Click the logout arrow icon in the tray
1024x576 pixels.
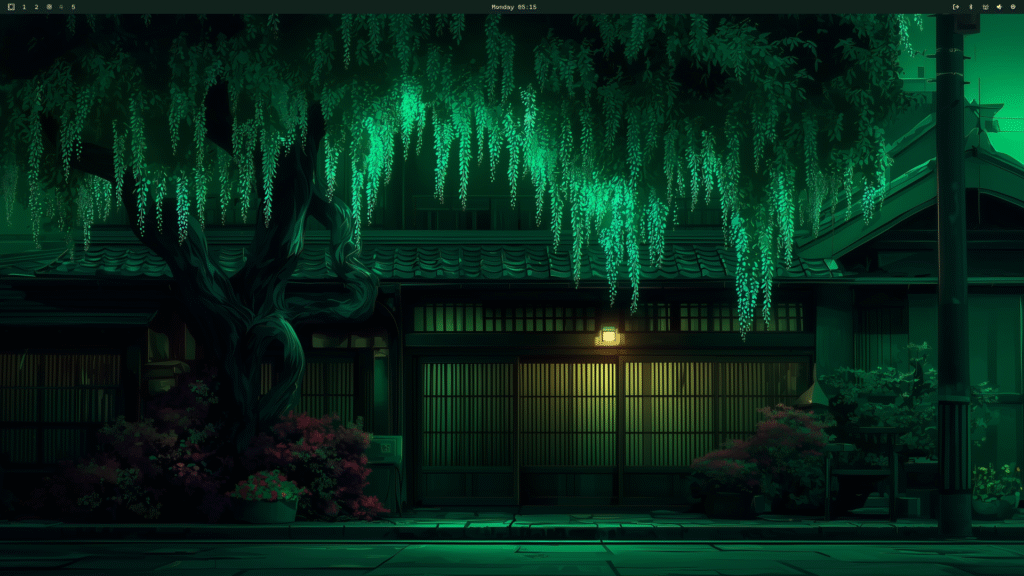tap(956, 7)
